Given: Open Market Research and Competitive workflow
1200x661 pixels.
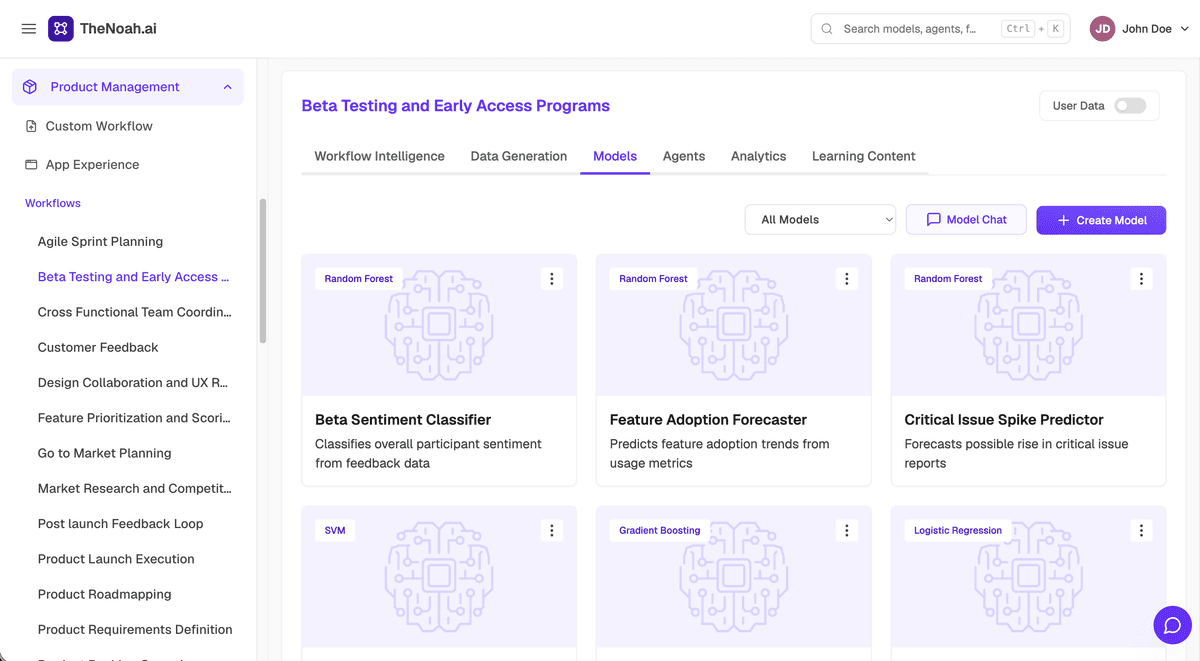Looking at the screenshot, I should tap(135, 488).
